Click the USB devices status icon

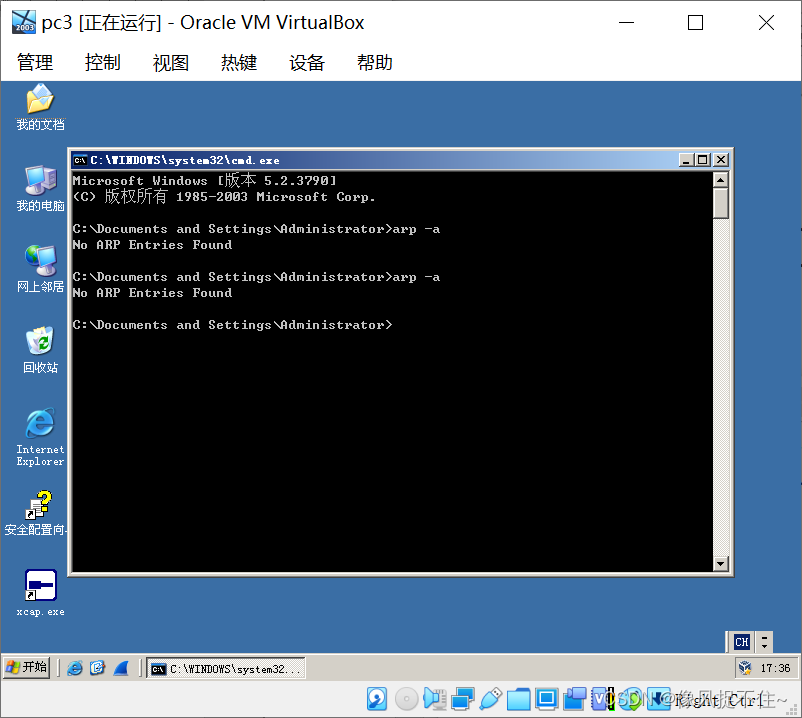tap(491, 699)
